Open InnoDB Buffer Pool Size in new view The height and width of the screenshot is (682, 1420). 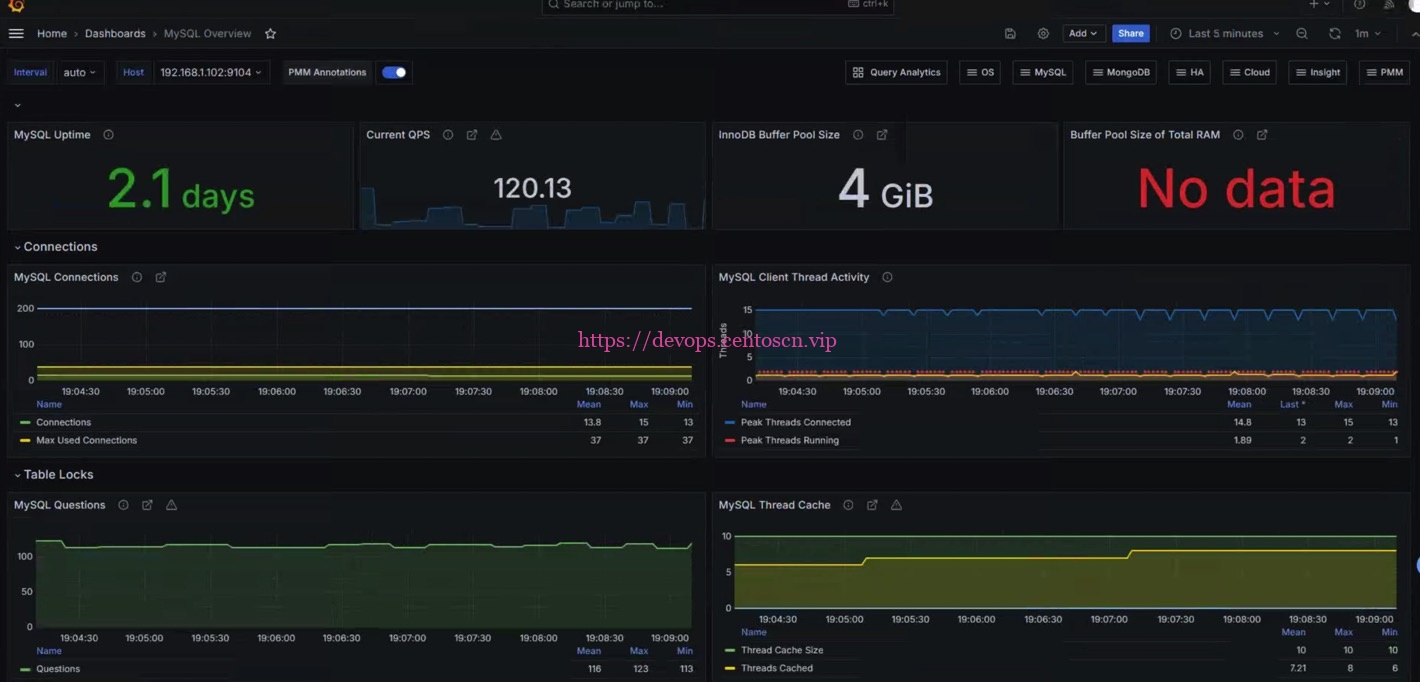[x=882, y=134]
